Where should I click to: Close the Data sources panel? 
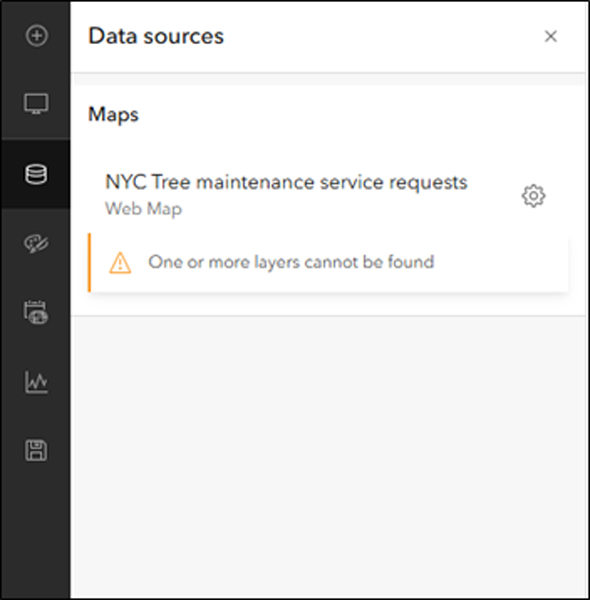[x=551, y=36]
